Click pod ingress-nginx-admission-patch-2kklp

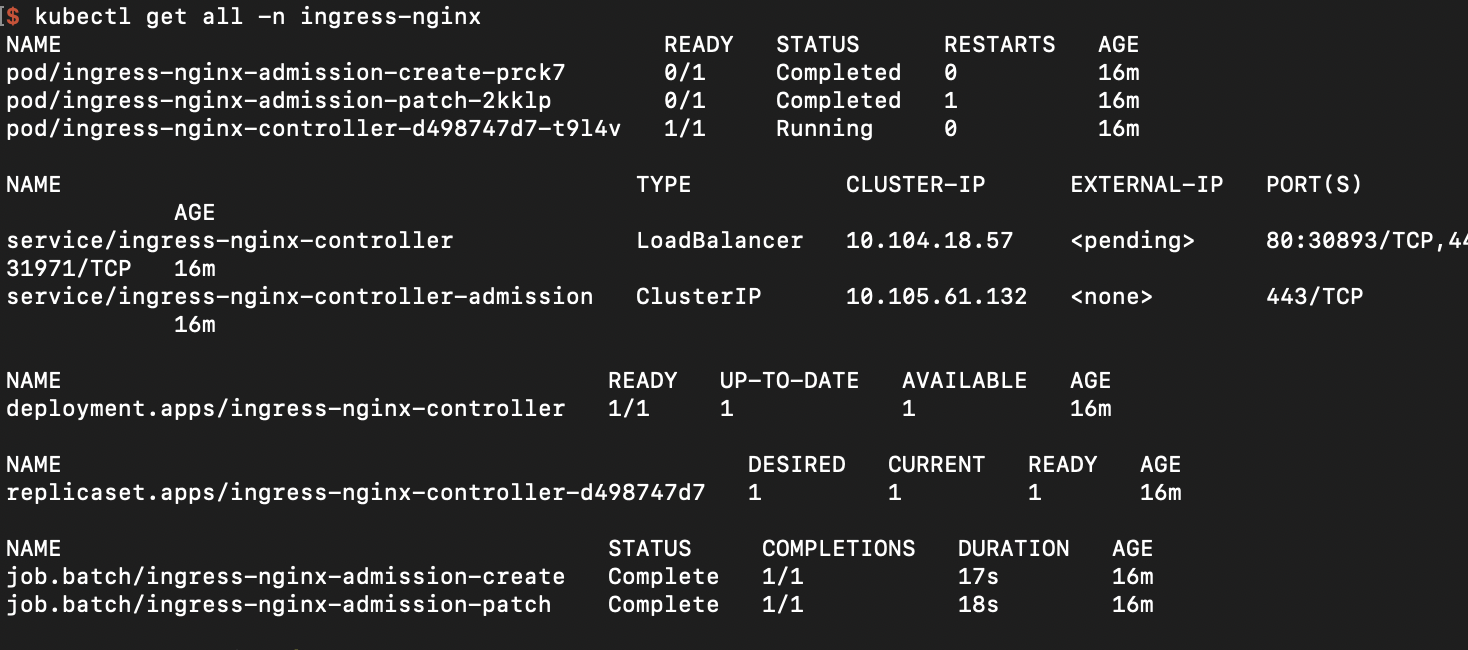pyautogui.click(x=279, y=101)
